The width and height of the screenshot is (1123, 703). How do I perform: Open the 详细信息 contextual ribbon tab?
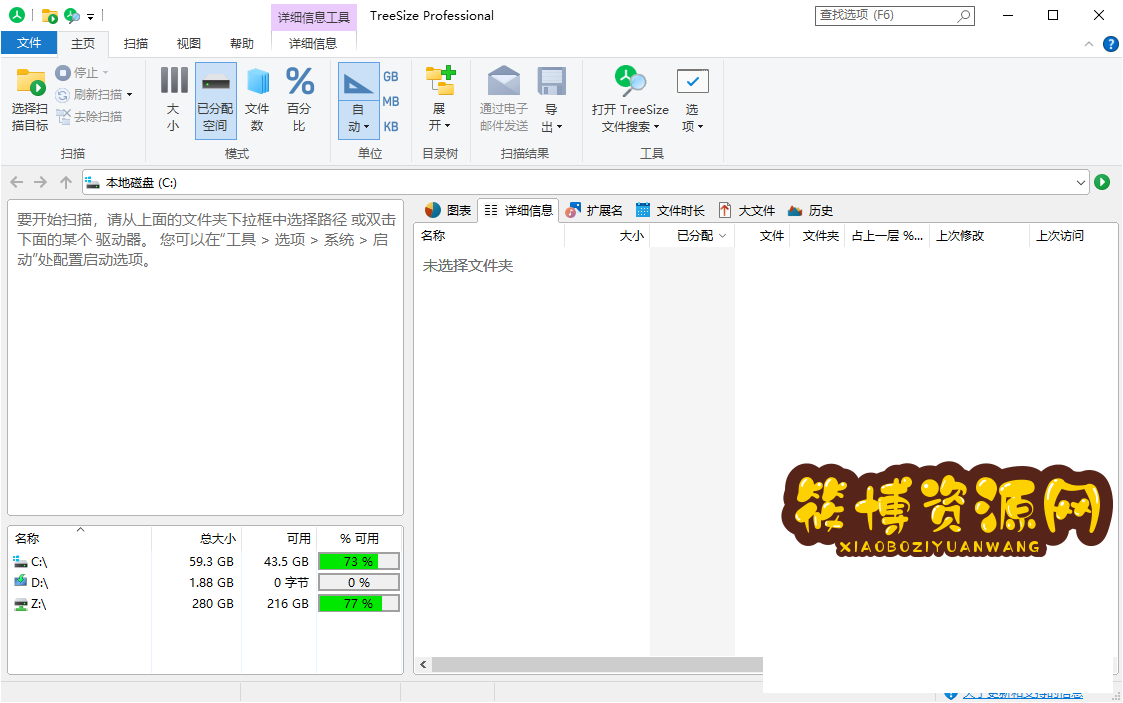pos(313,44)
